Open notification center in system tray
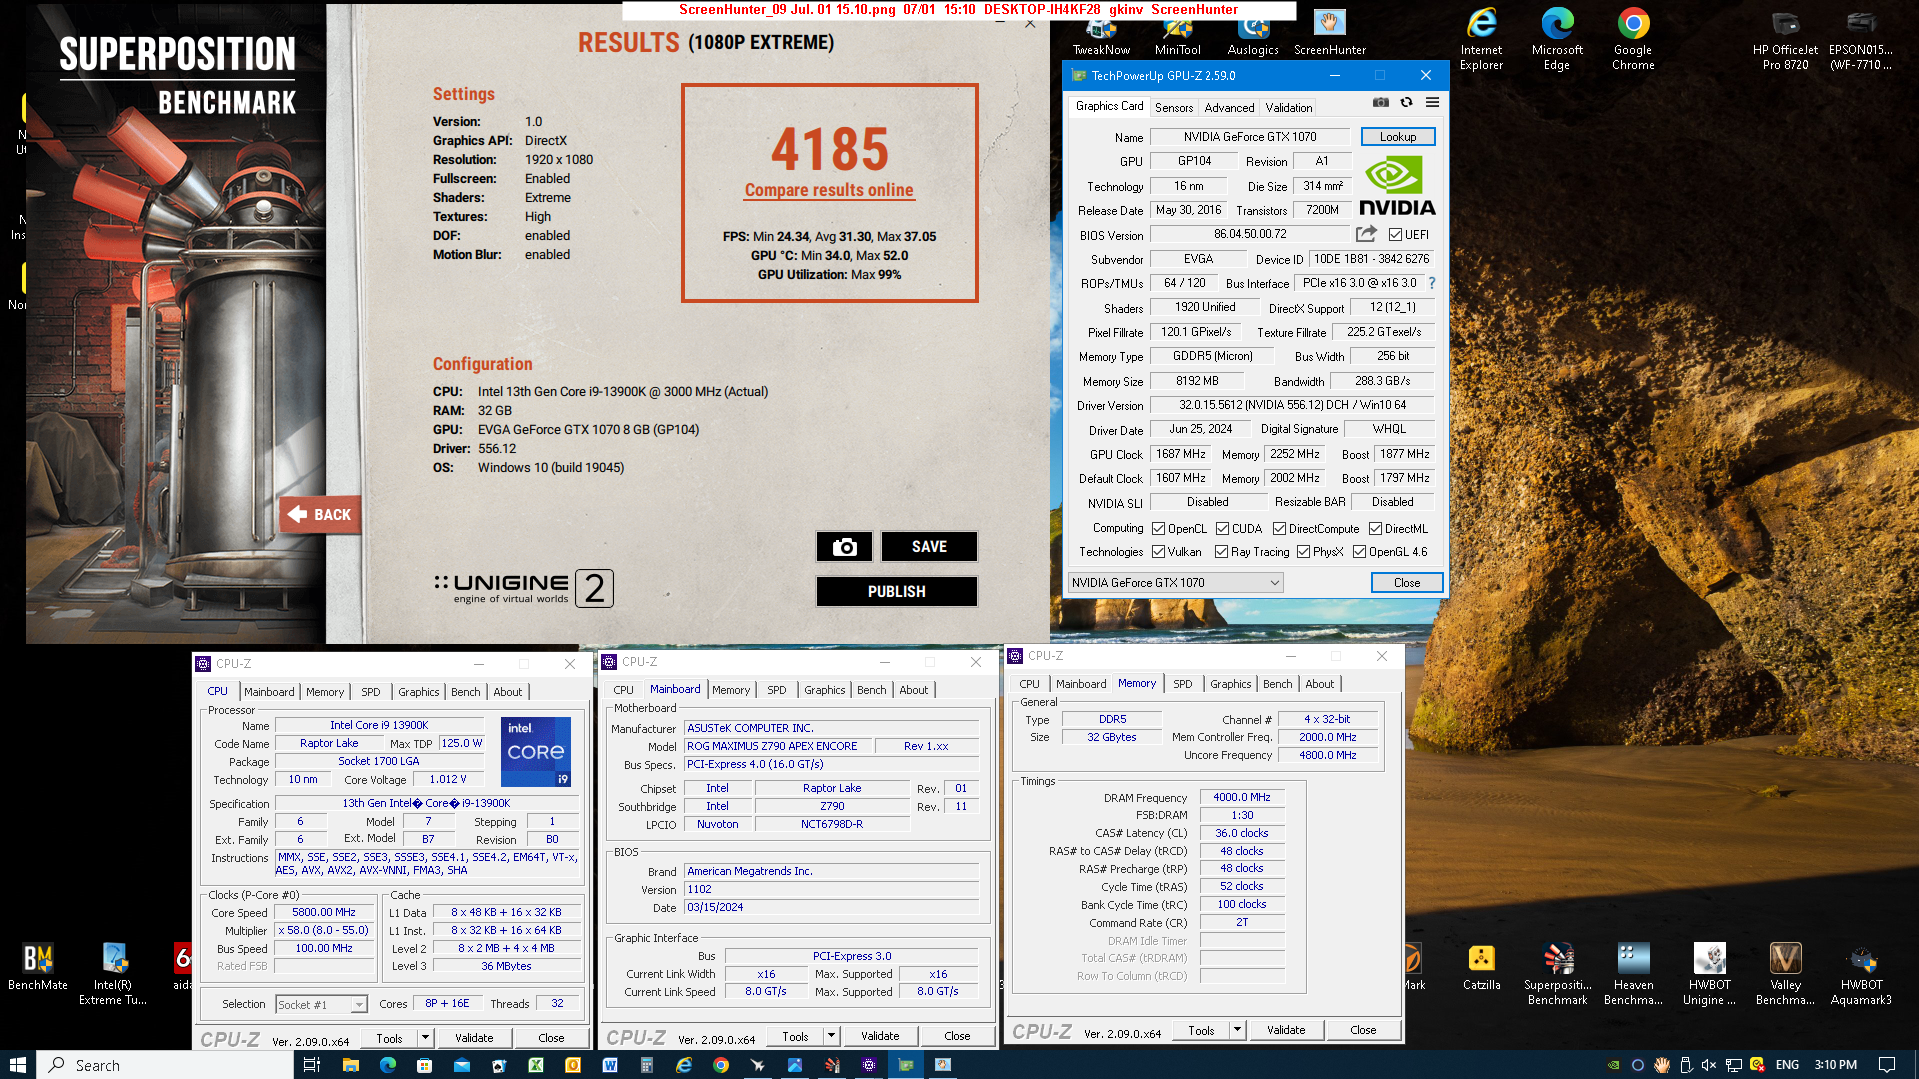The width and height of the screenshot is (1919, 1079). [1886, 1065]
